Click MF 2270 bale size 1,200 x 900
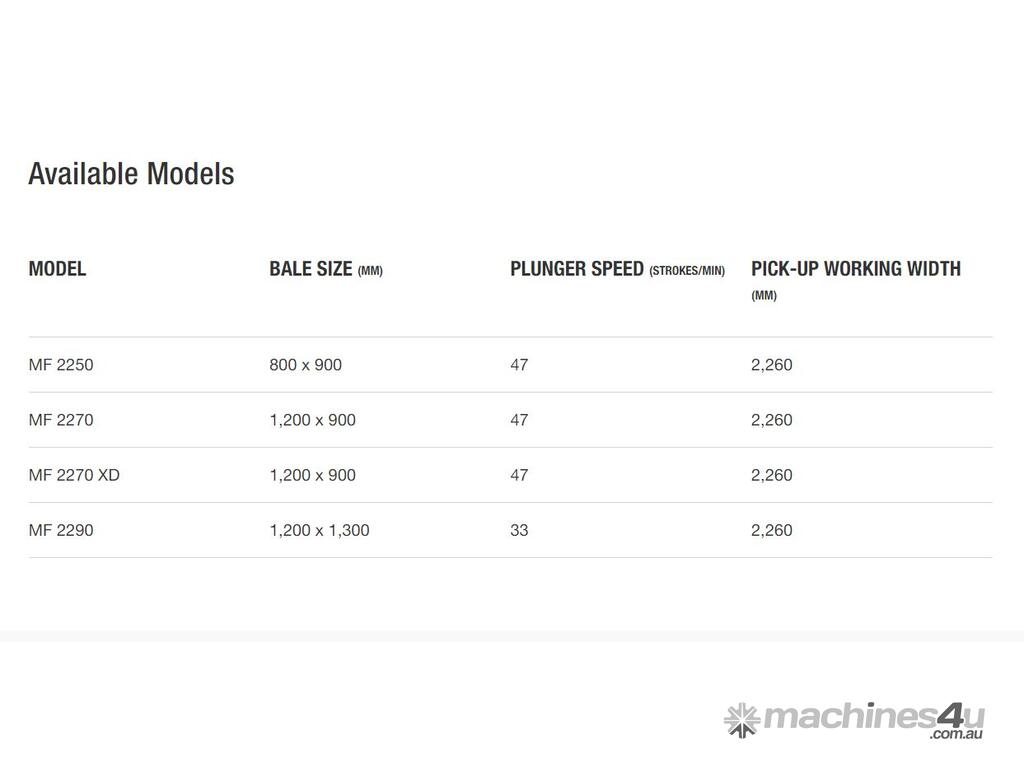 point(312,420)
